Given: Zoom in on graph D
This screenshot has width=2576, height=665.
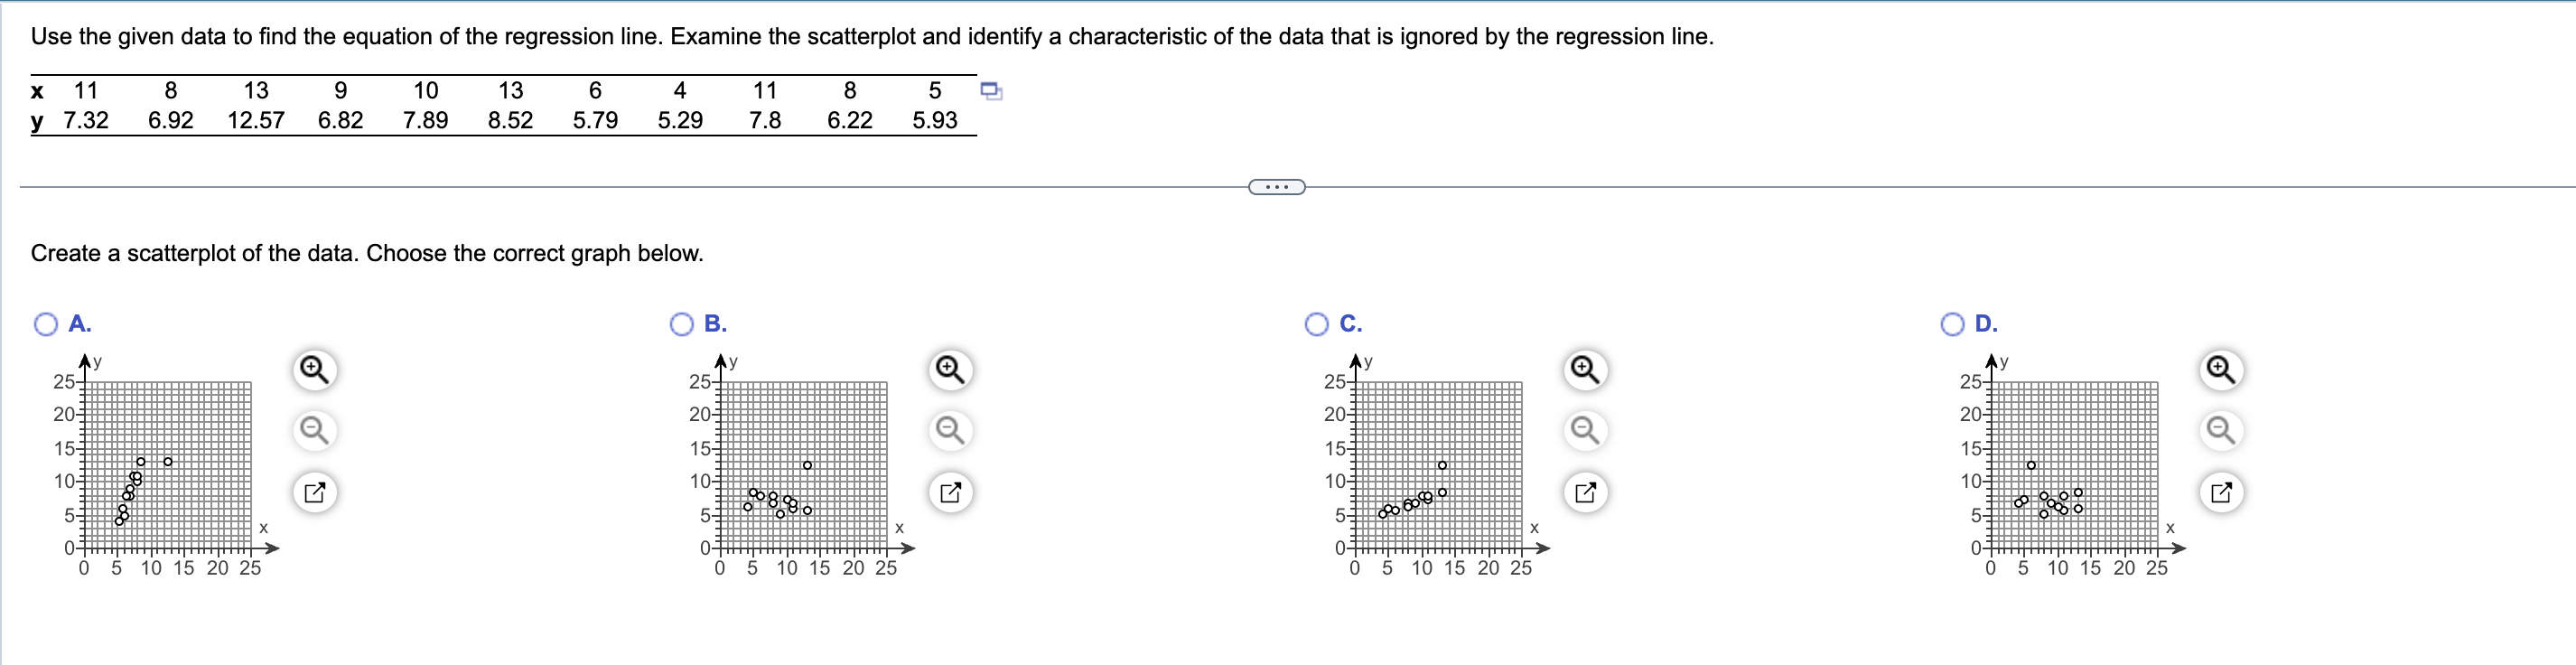Looking at the screenshot, I should pos(2220,370).
